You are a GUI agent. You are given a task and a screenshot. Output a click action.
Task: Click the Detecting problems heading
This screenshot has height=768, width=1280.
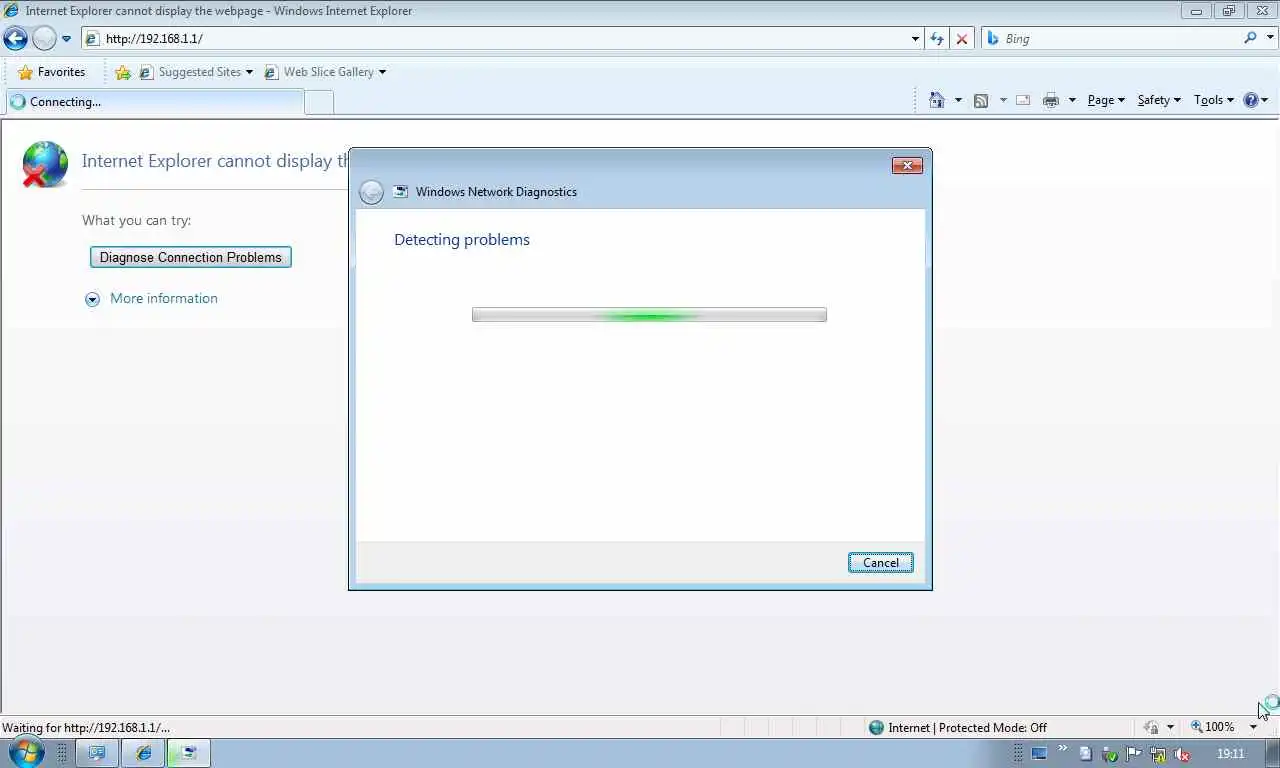point(462,240)
